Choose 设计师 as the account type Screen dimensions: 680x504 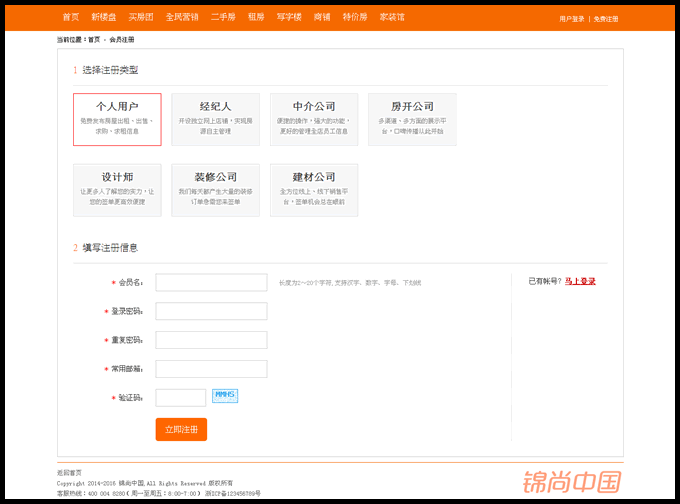coord(117,190)
